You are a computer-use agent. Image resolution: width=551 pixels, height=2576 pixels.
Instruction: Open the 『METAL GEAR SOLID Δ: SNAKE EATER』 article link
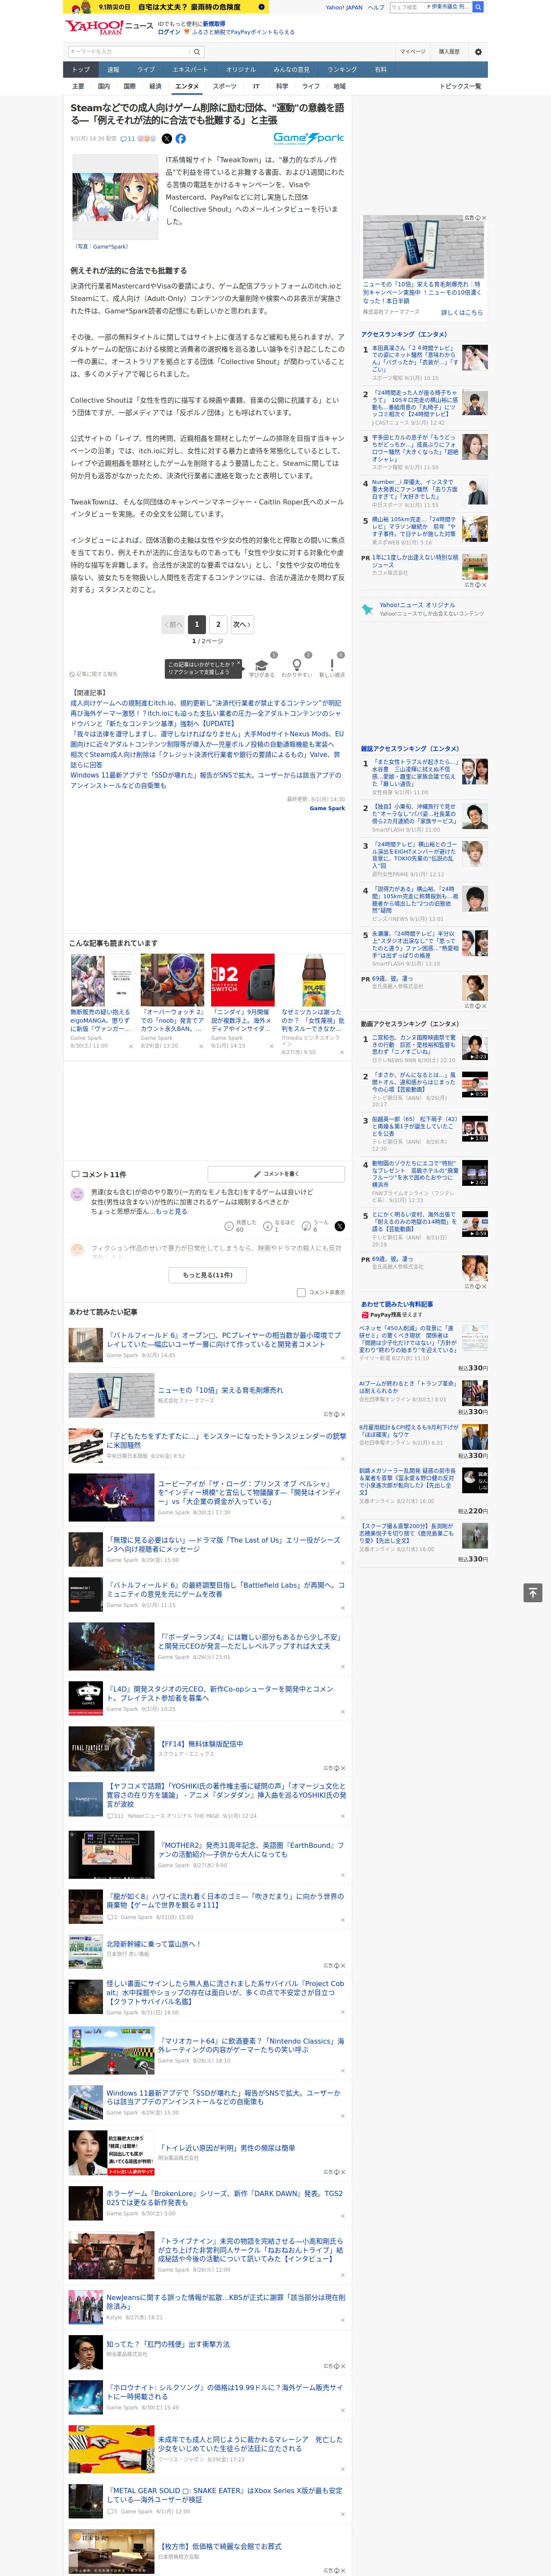pyautogui.click(x=224, y=2495)
